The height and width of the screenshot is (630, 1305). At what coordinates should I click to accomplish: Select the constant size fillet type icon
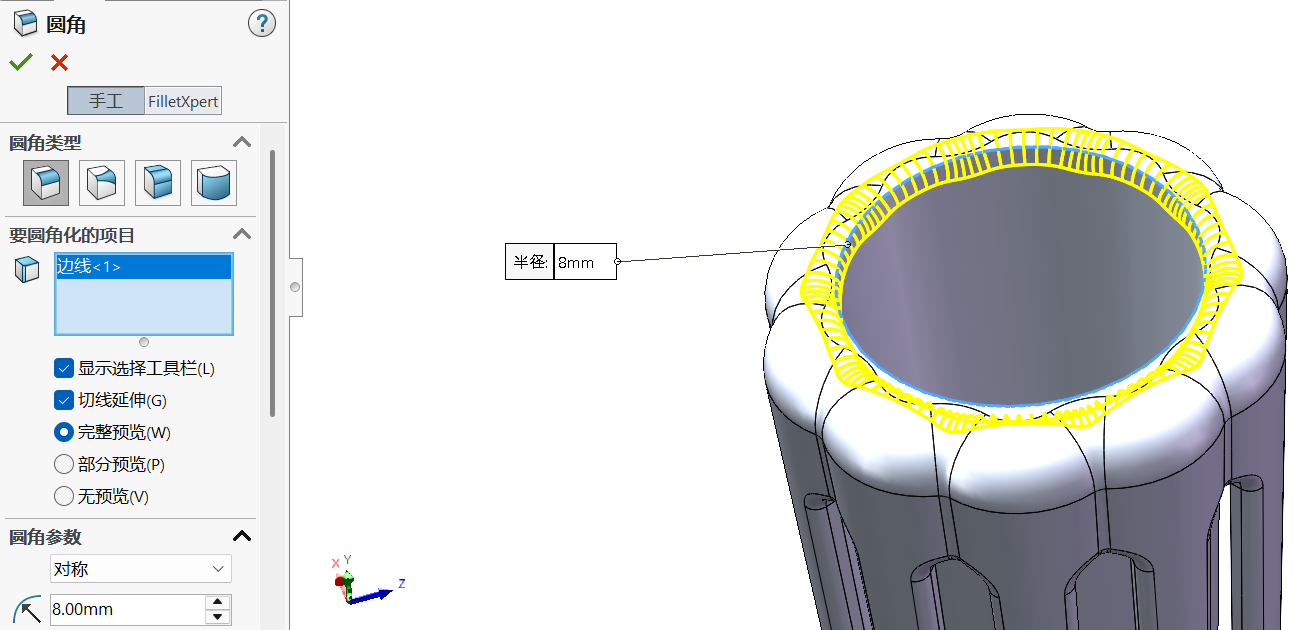46,183
